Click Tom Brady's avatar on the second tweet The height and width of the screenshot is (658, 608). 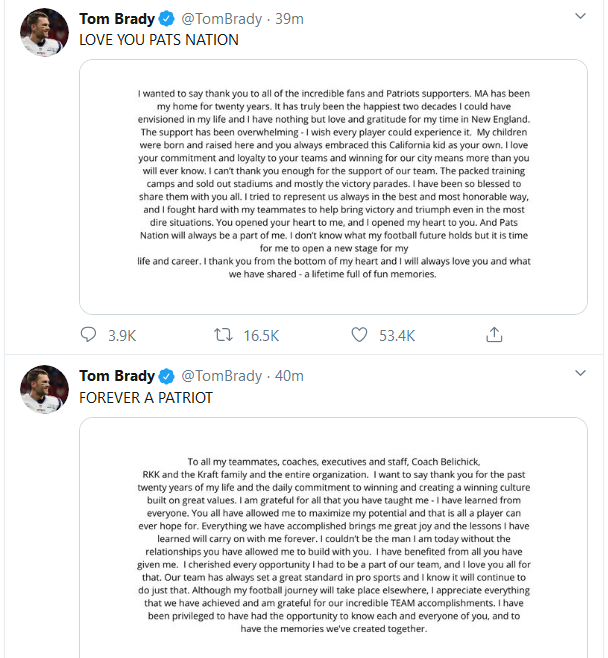(45, 391)
